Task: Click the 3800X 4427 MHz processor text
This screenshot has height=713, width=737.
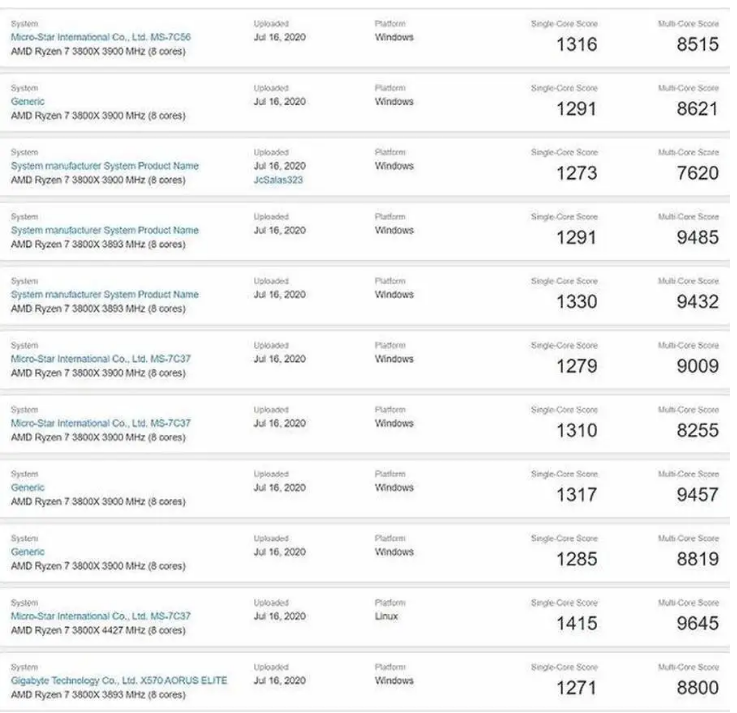Action: click(x=97, y=630)
